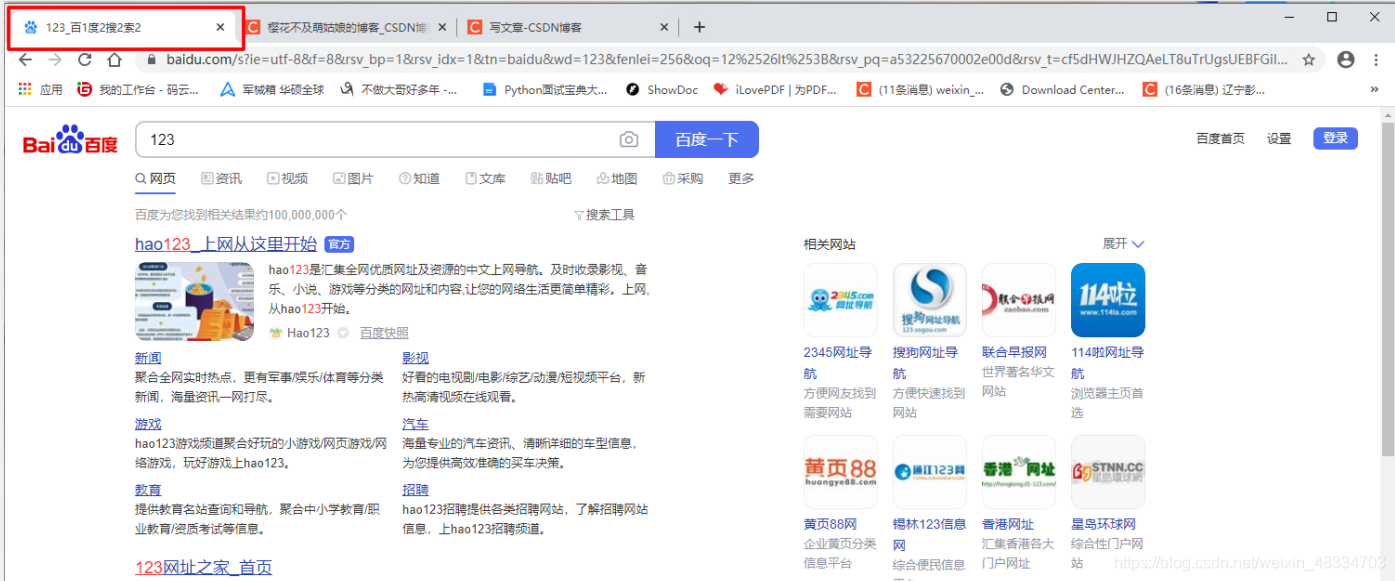Click the 联合早报网 site thumbnail
Image resolution: width=1395 pixels, height=581 pixels.
[1019, 300]
